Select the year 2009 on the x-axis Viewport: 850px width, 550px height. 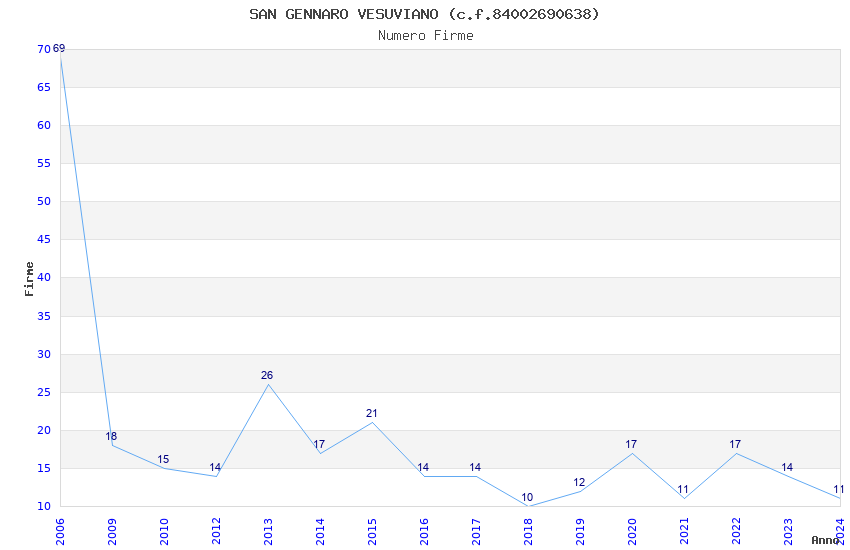click(112, 531)
